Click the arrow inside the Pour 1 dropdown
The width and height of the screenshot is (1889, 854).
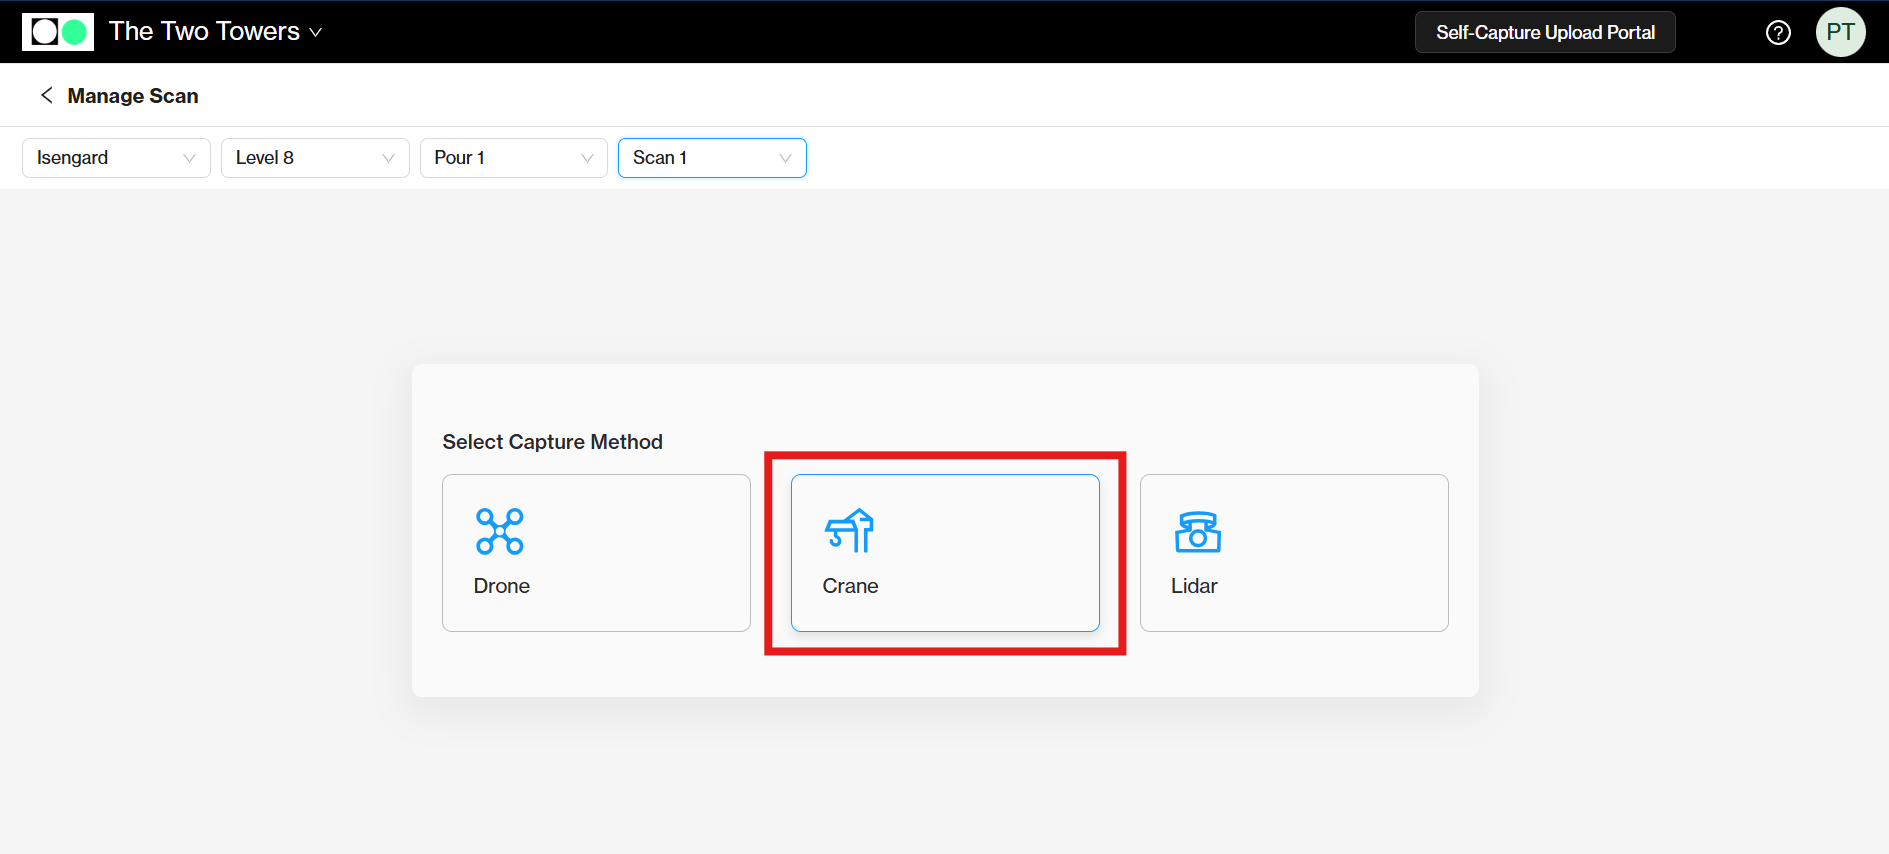587,158
